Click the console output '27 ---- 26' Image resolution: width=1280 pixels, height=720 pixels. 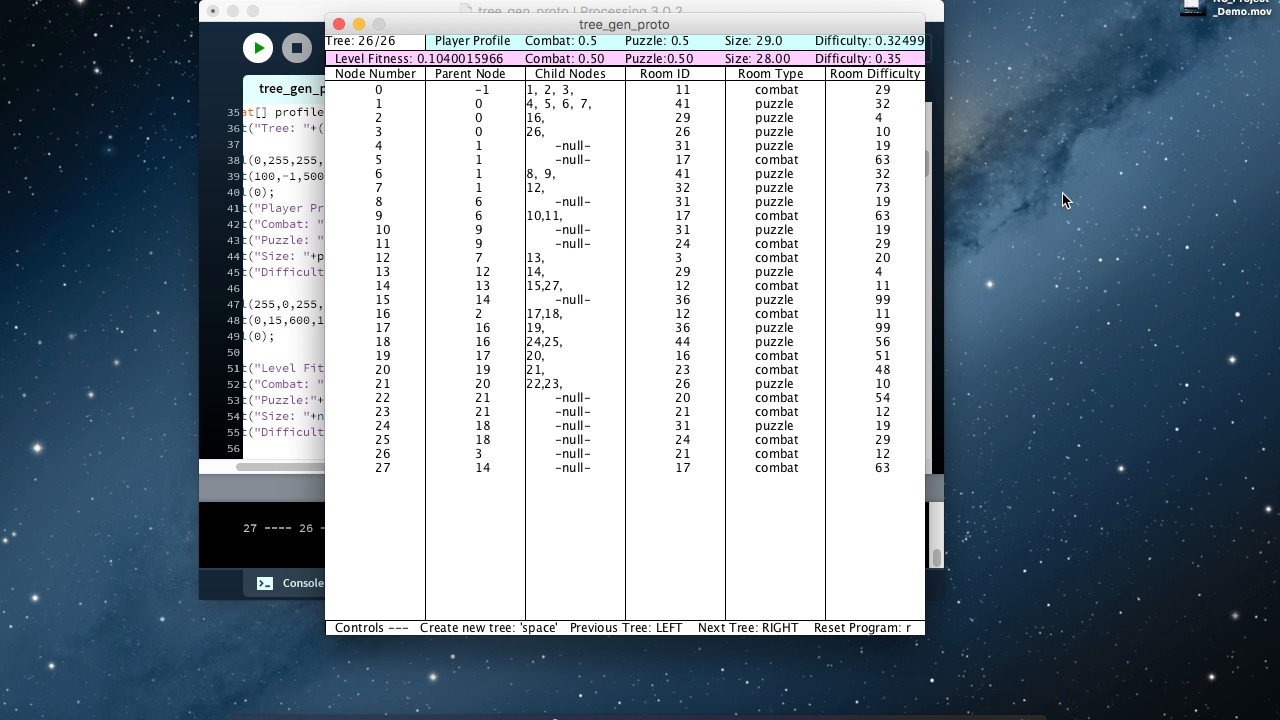click(280, 528)
